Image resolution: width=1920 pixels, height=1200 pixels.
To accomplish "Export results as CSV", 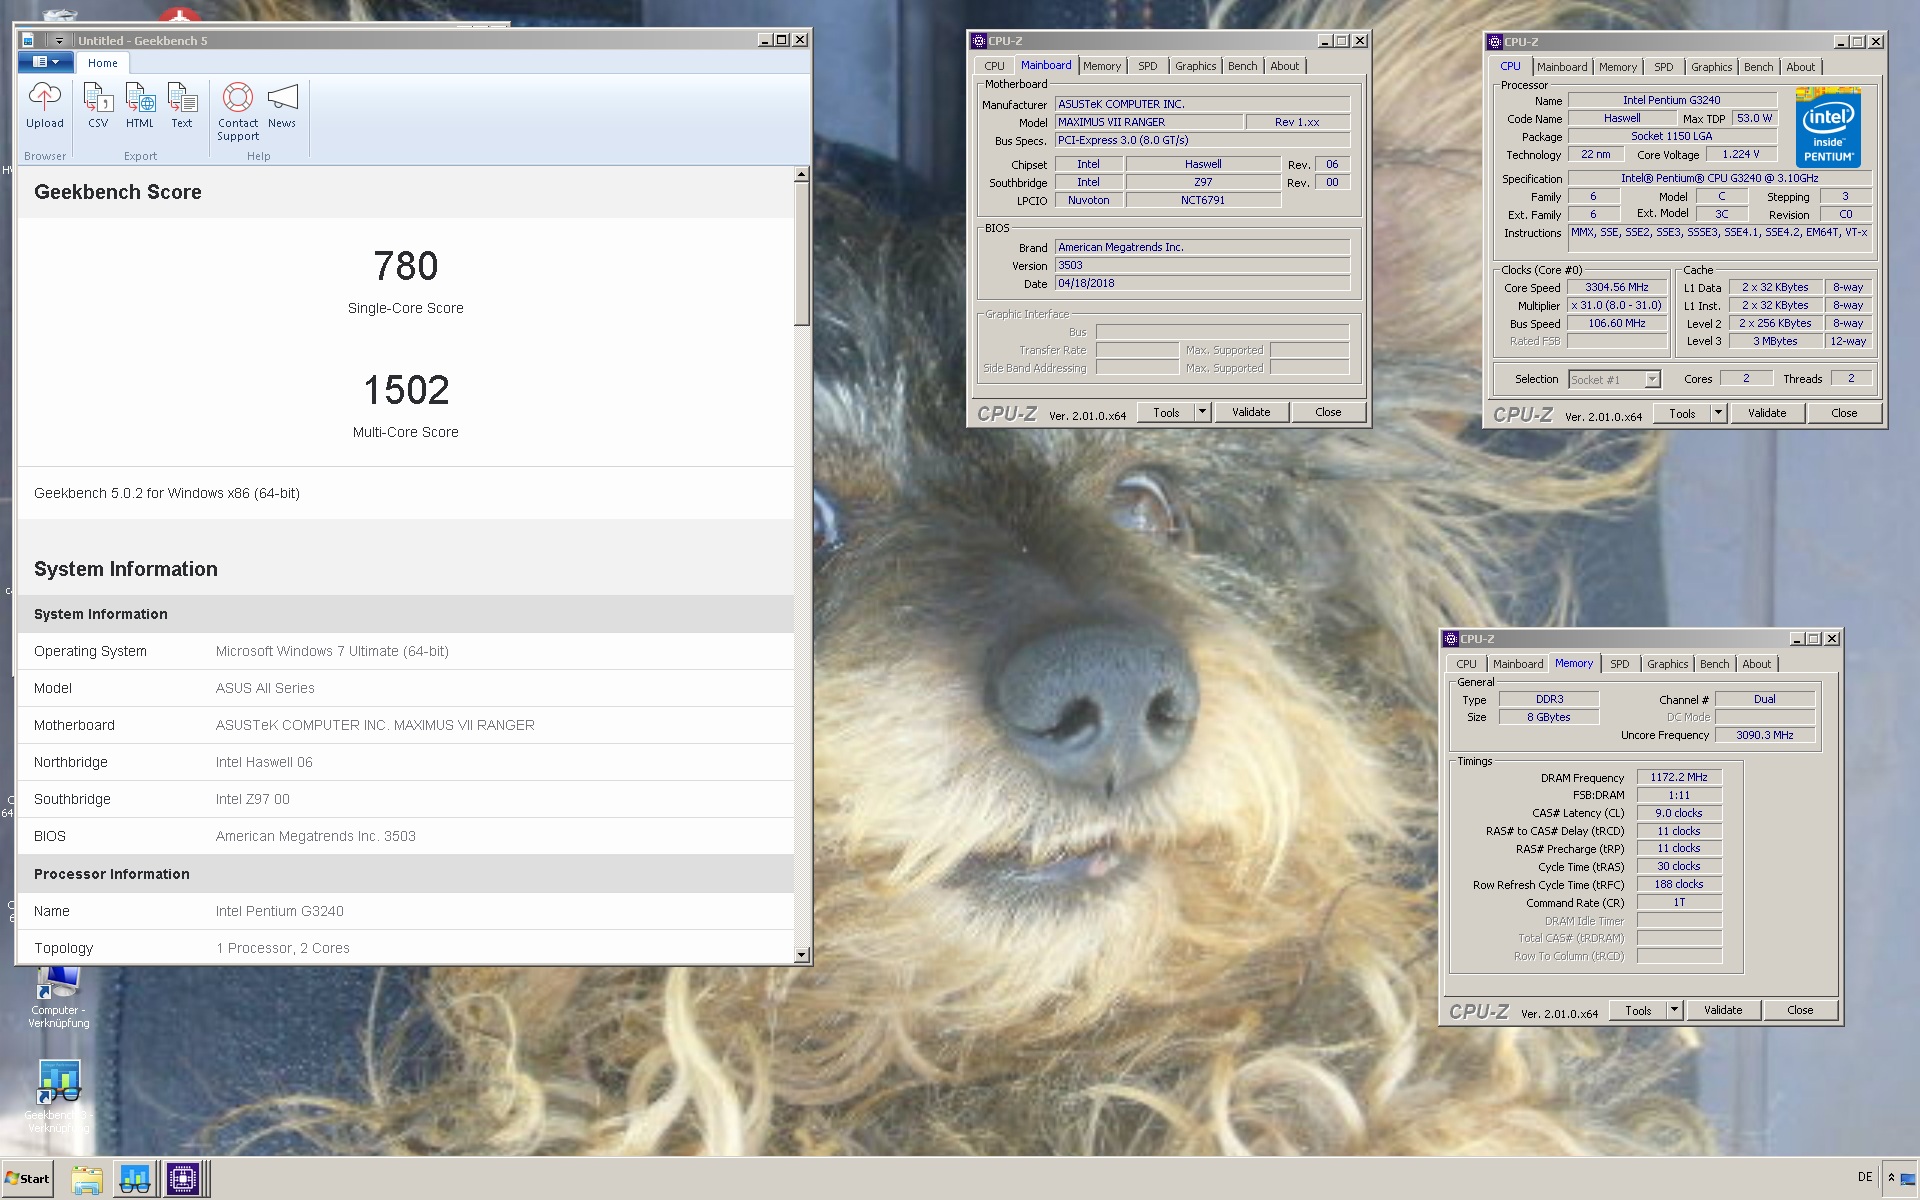I will tap(98, 106).
